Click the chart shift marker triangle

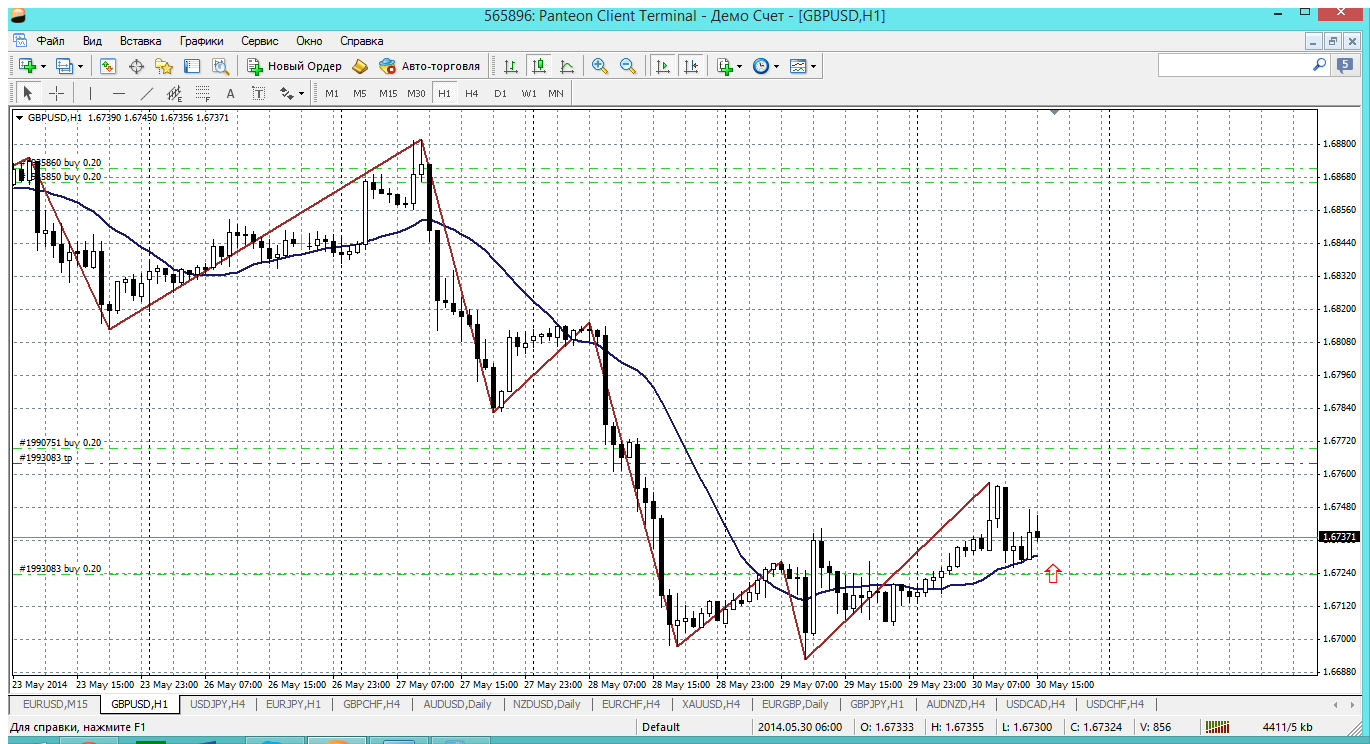click(x=1054, y=113)
